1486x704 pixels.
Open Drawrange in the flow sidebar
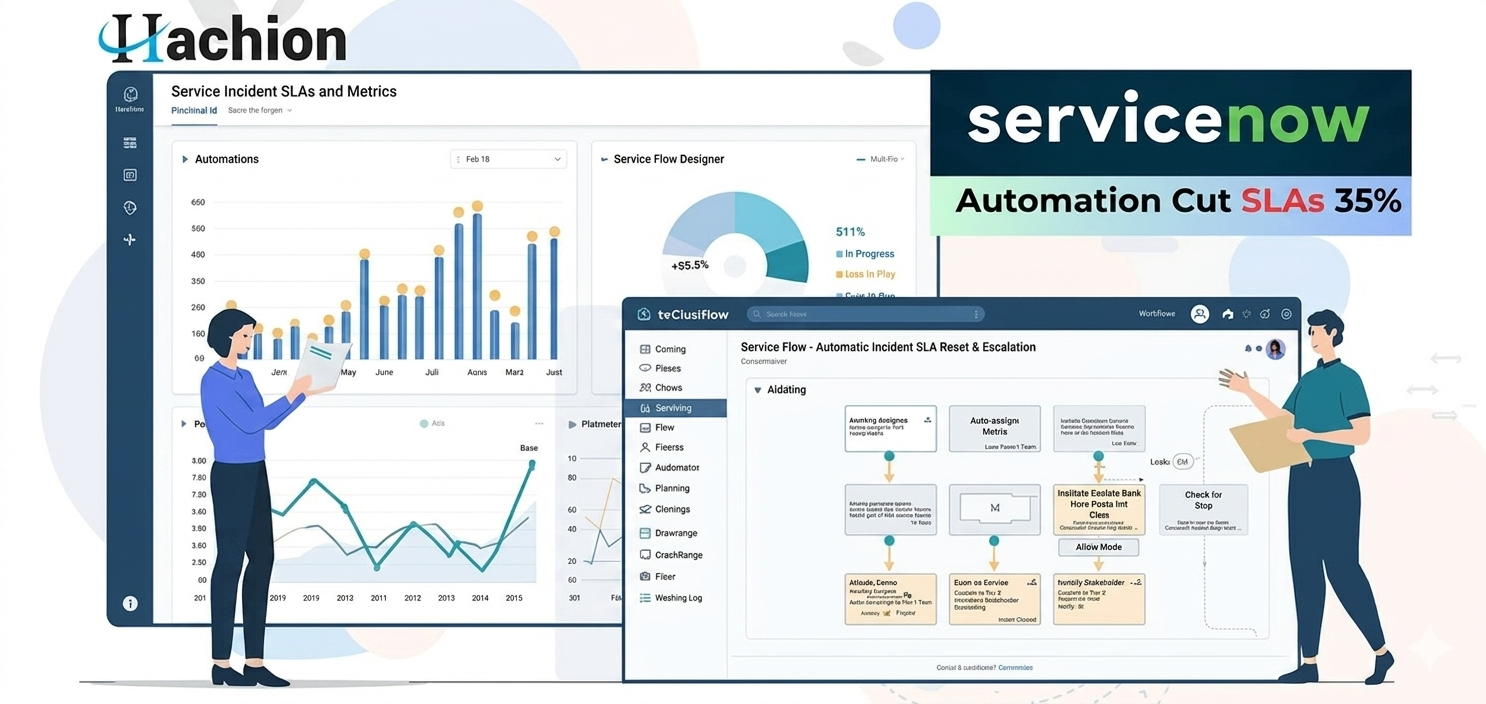pyautogui.click(x=668, y=533)
